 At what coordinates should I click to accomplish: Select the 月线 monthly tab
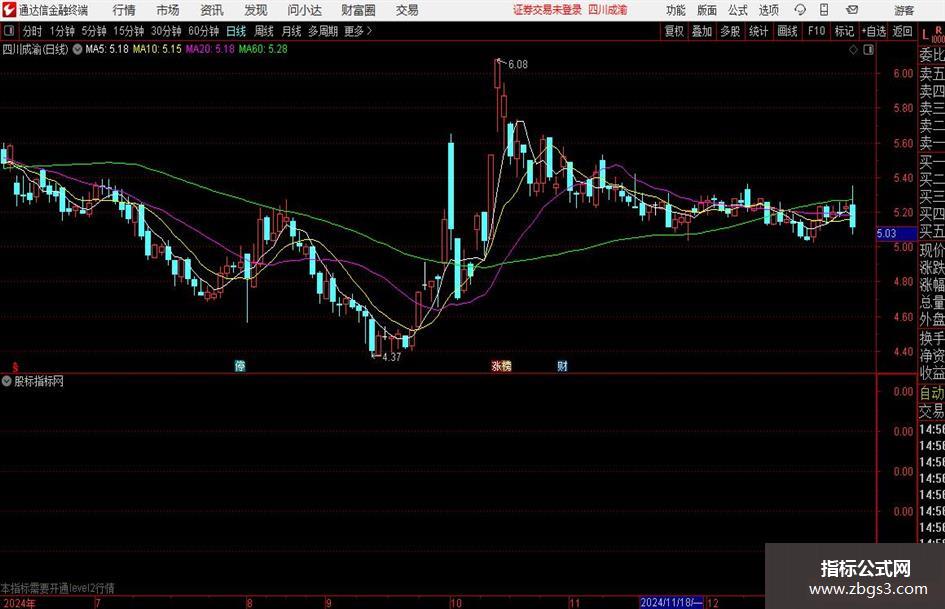click(292, 31)
